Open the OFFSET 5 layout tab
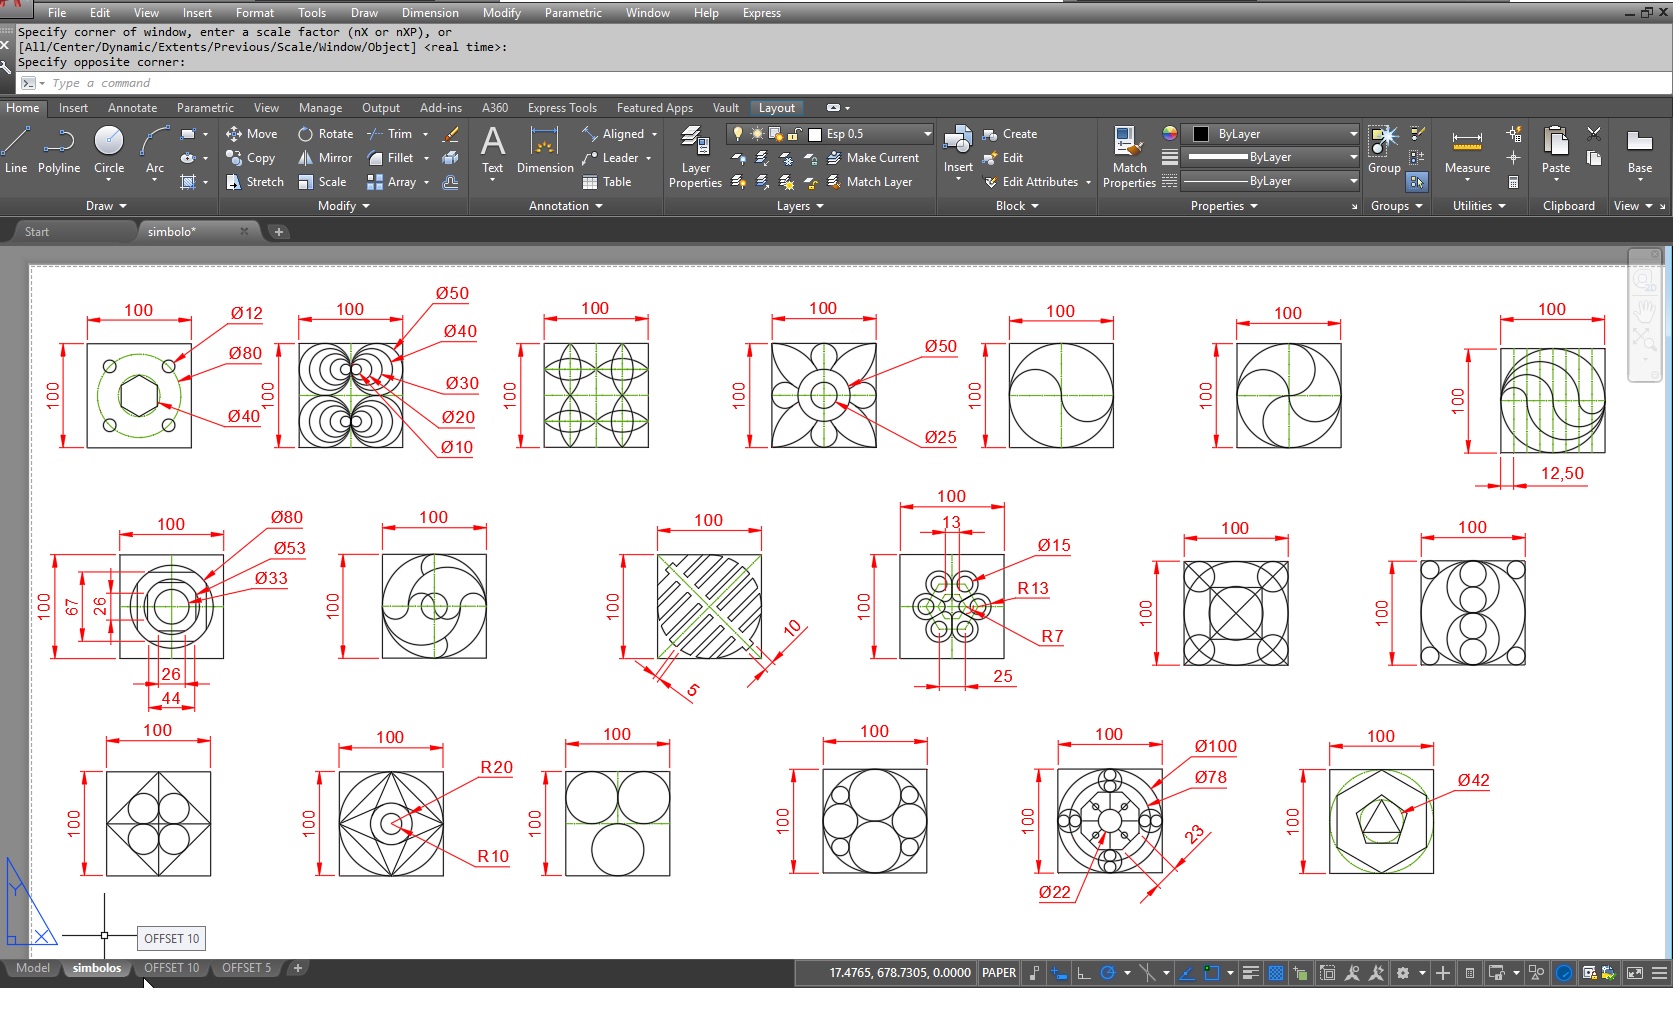 point(246,968)
